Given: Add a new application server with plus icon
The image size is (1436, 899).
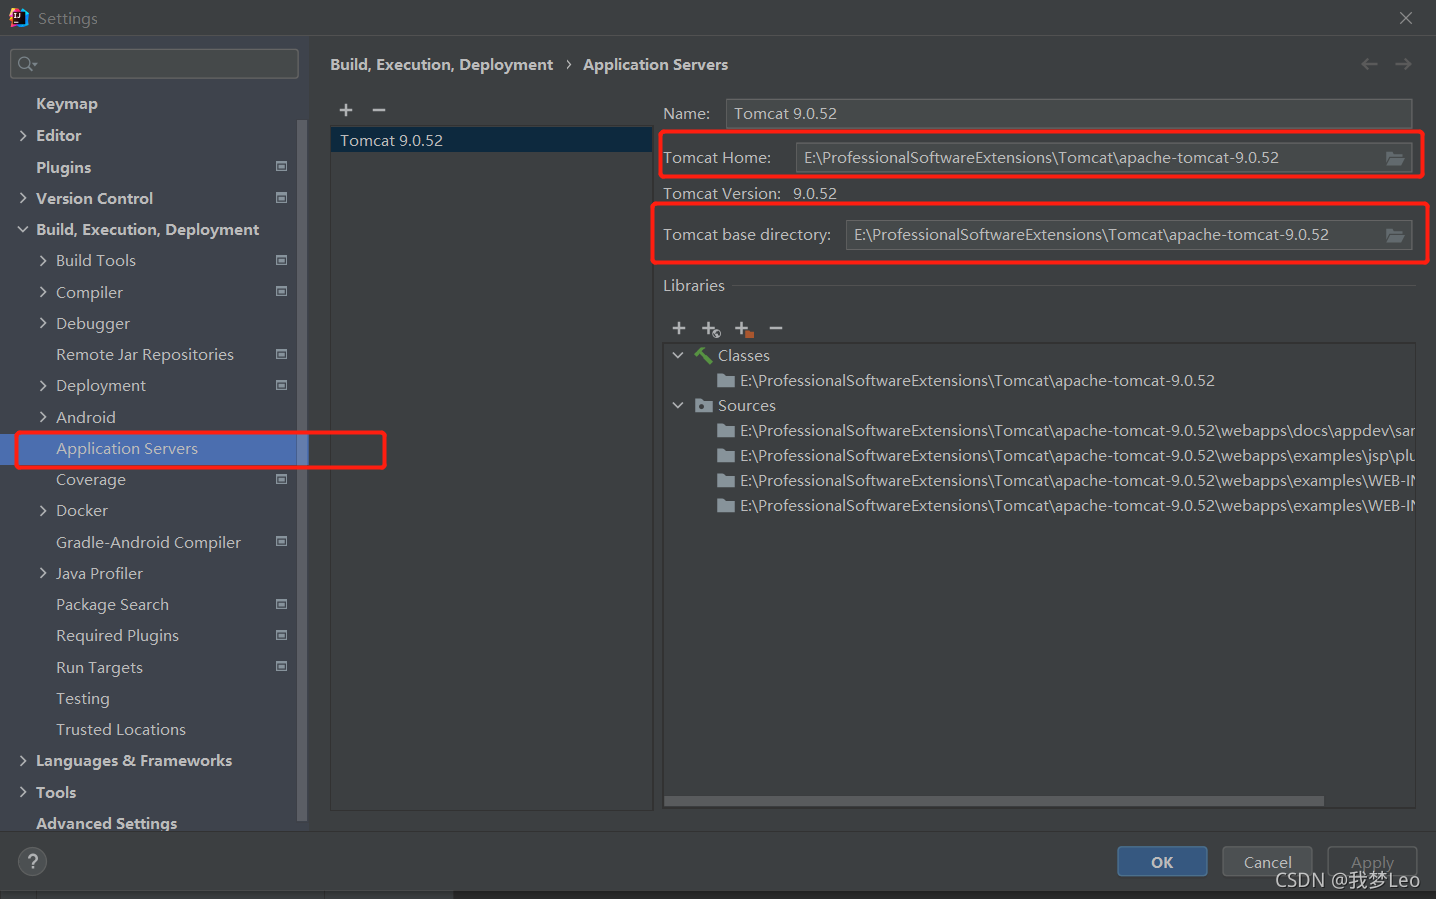Looking at the screenshot, I should (346, 110).
